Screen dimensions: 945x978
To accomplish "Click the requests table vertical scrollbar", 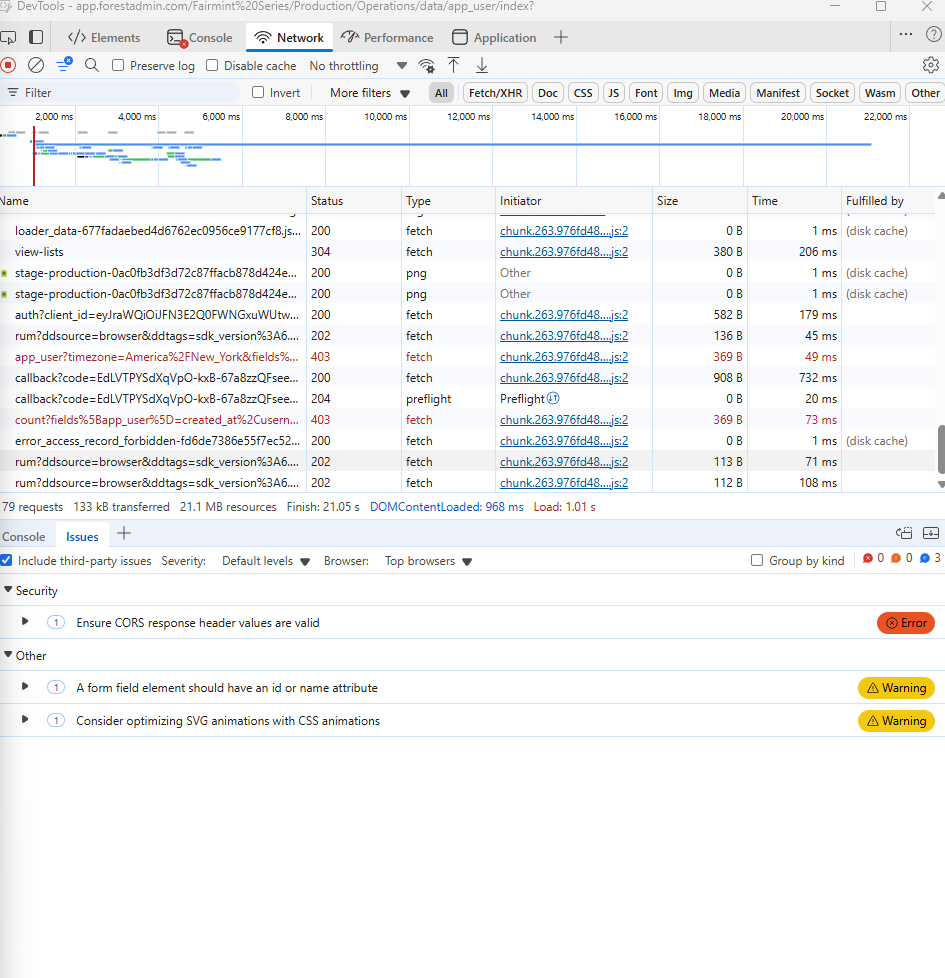I will 941,449.
